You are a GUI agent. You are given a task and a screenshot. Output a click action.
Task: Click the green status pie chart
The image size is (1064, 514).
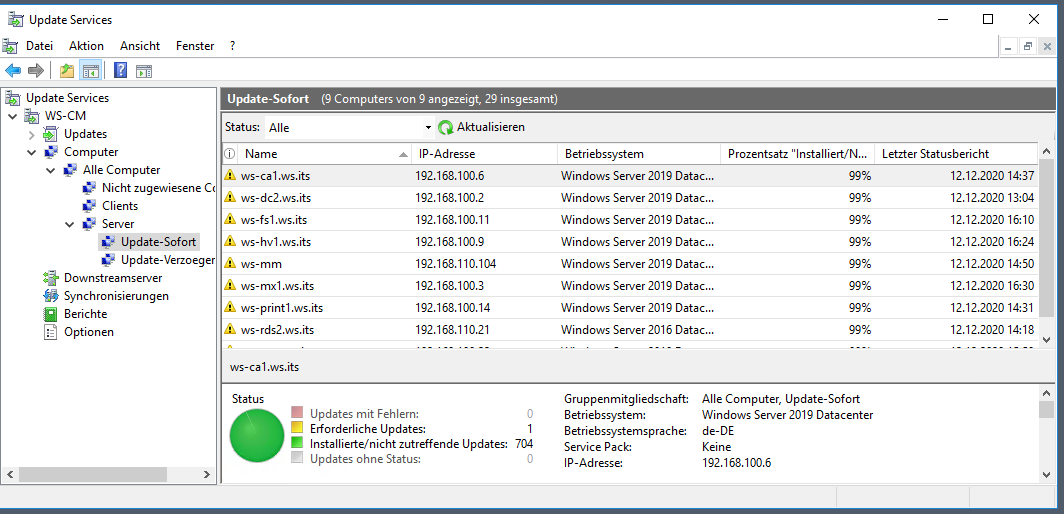click(x=256, y=435)
